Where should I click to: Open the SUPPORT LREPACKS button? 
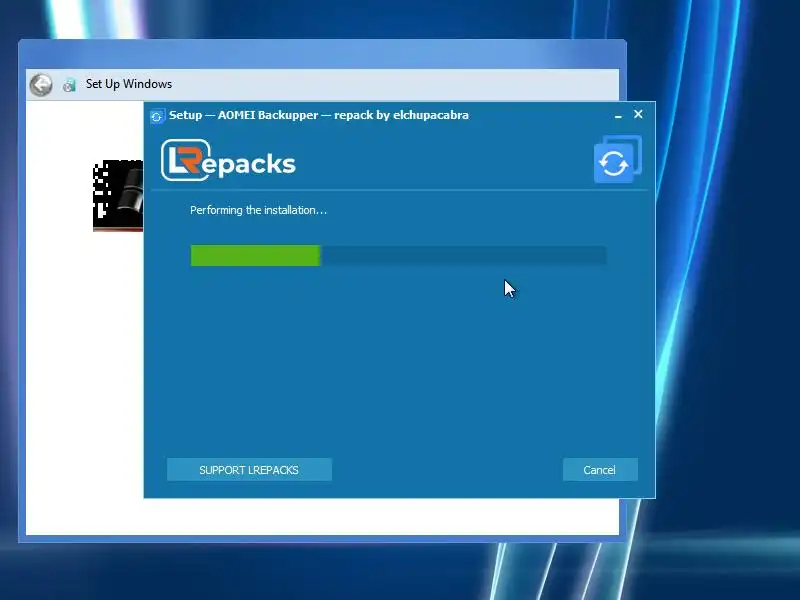249,470
